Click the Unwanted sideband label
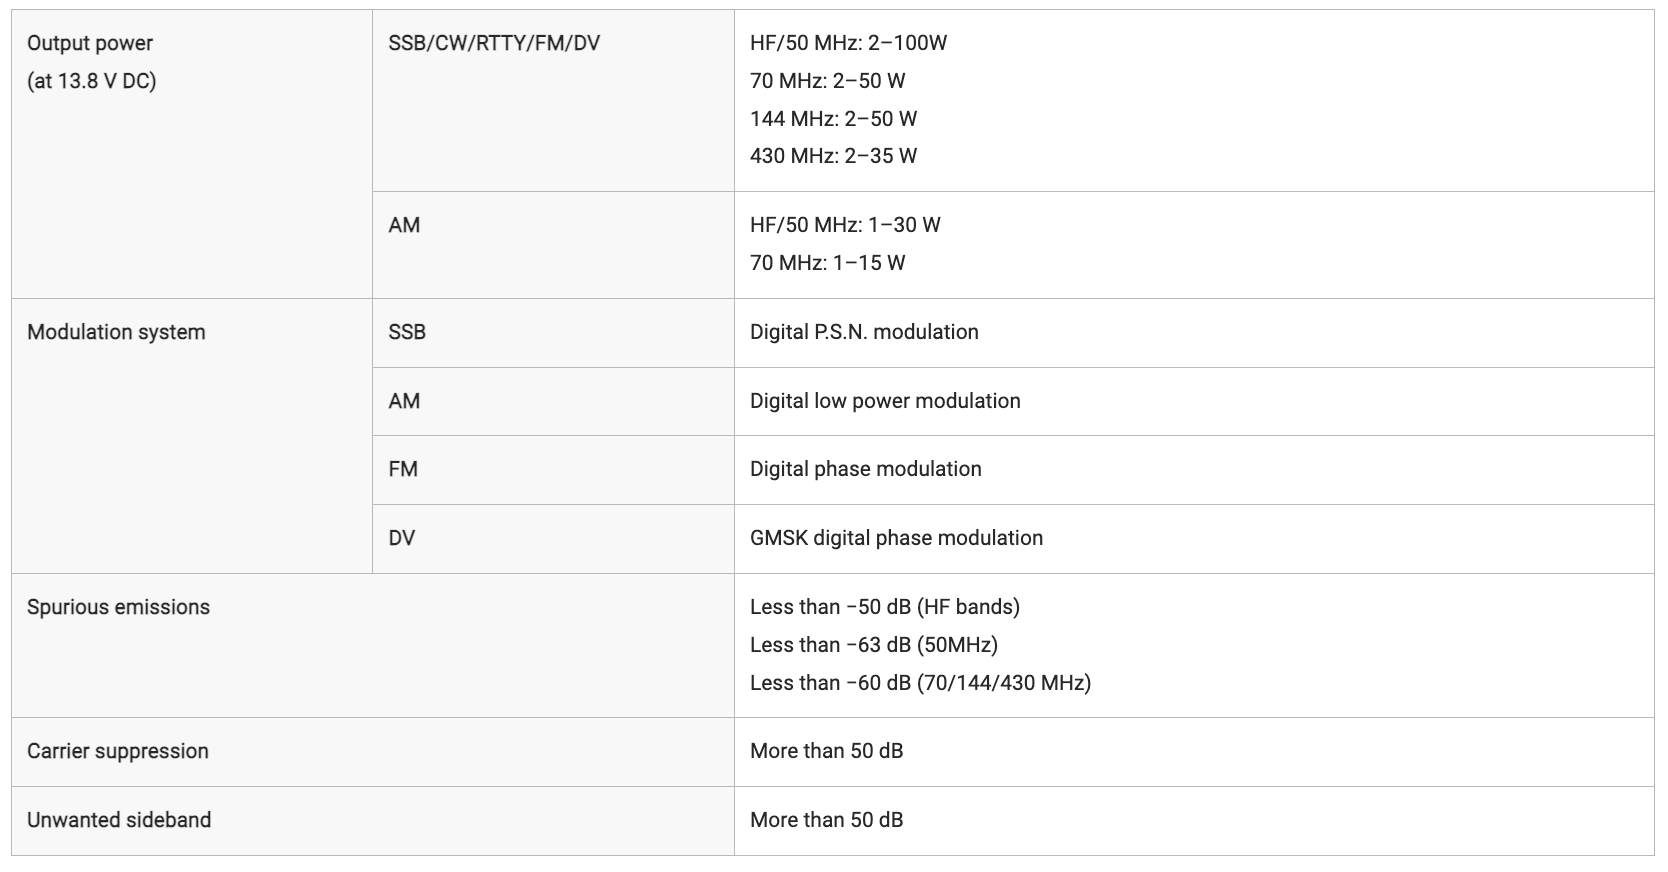Viewport: 1668px width, 872px height. (x=119, y=820)
